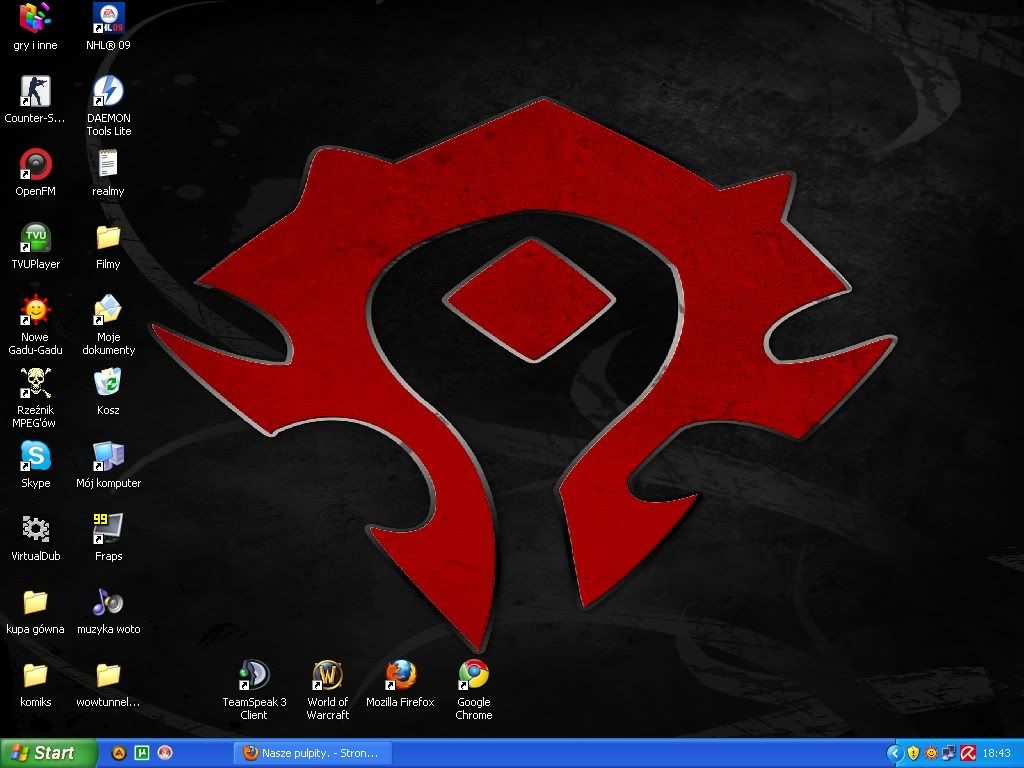Switch to Nasze pulpity Firefox taskbar button
1024x768 pixels.
(312, 753)
